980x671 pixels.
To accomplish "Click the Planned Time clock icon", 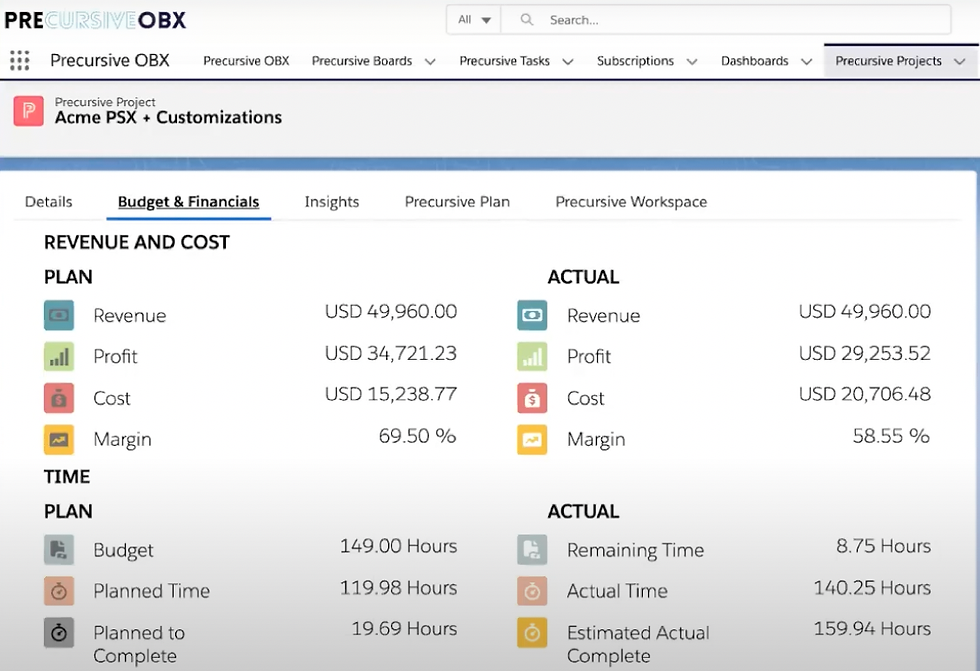I will [x=59, y=590].
